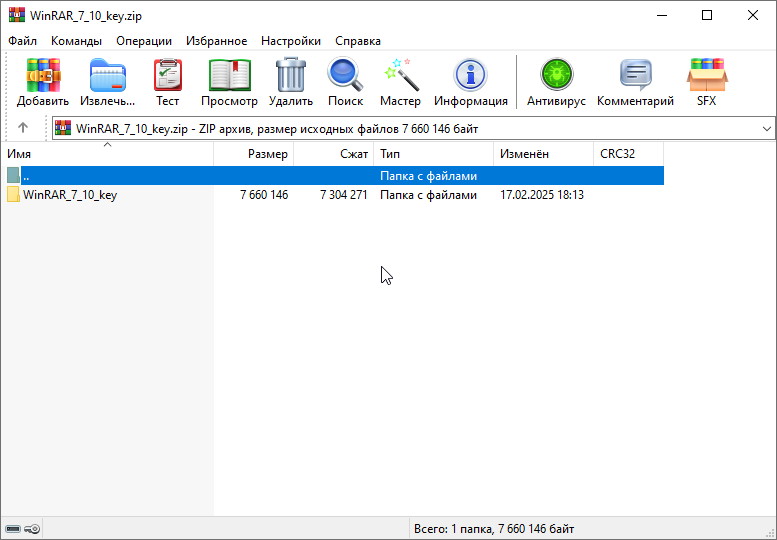
Task: Click the date 17.02.2025 18:13
Action: (x=542, y=195)
